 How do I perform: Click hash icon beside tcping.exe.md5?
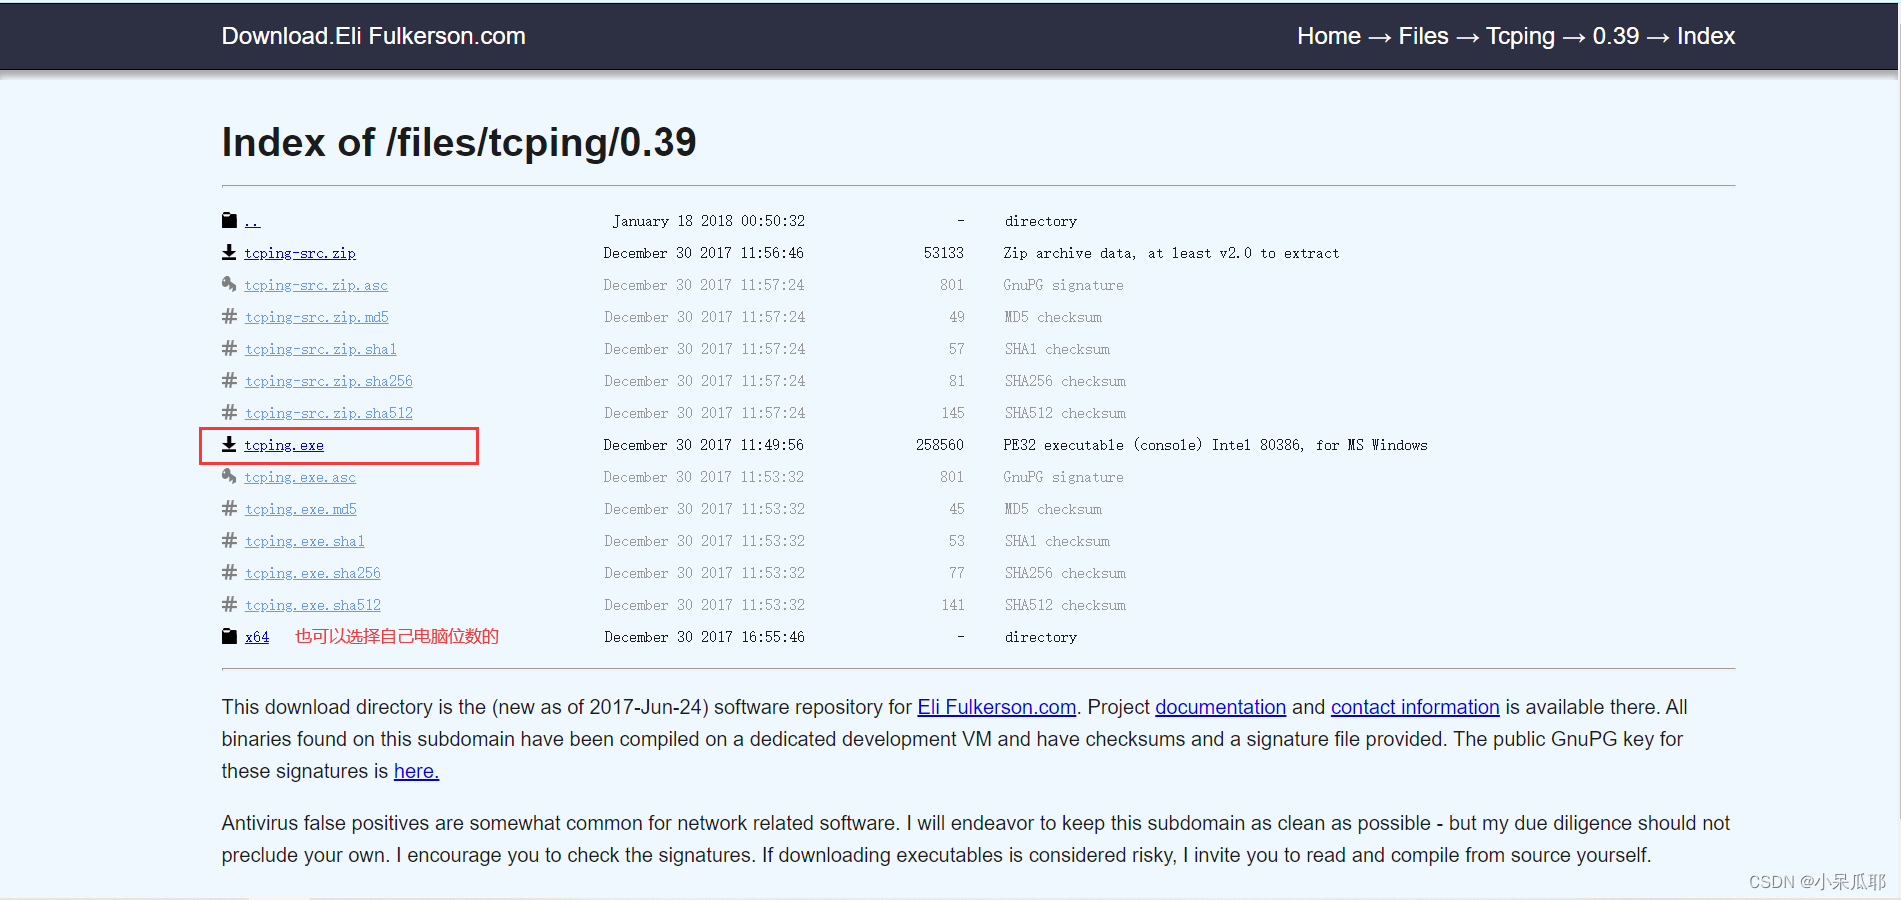pyautogui.click(x=229, y=508)
